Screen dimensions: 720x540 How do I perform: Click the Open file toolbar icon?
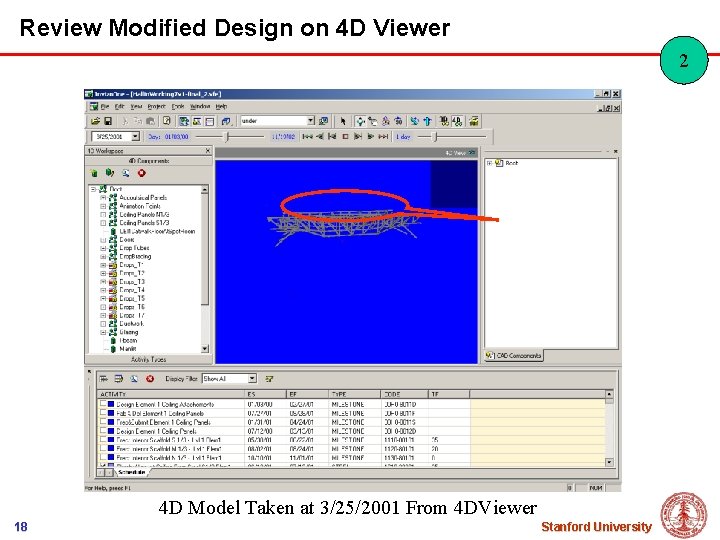click(x=95, y=121)
